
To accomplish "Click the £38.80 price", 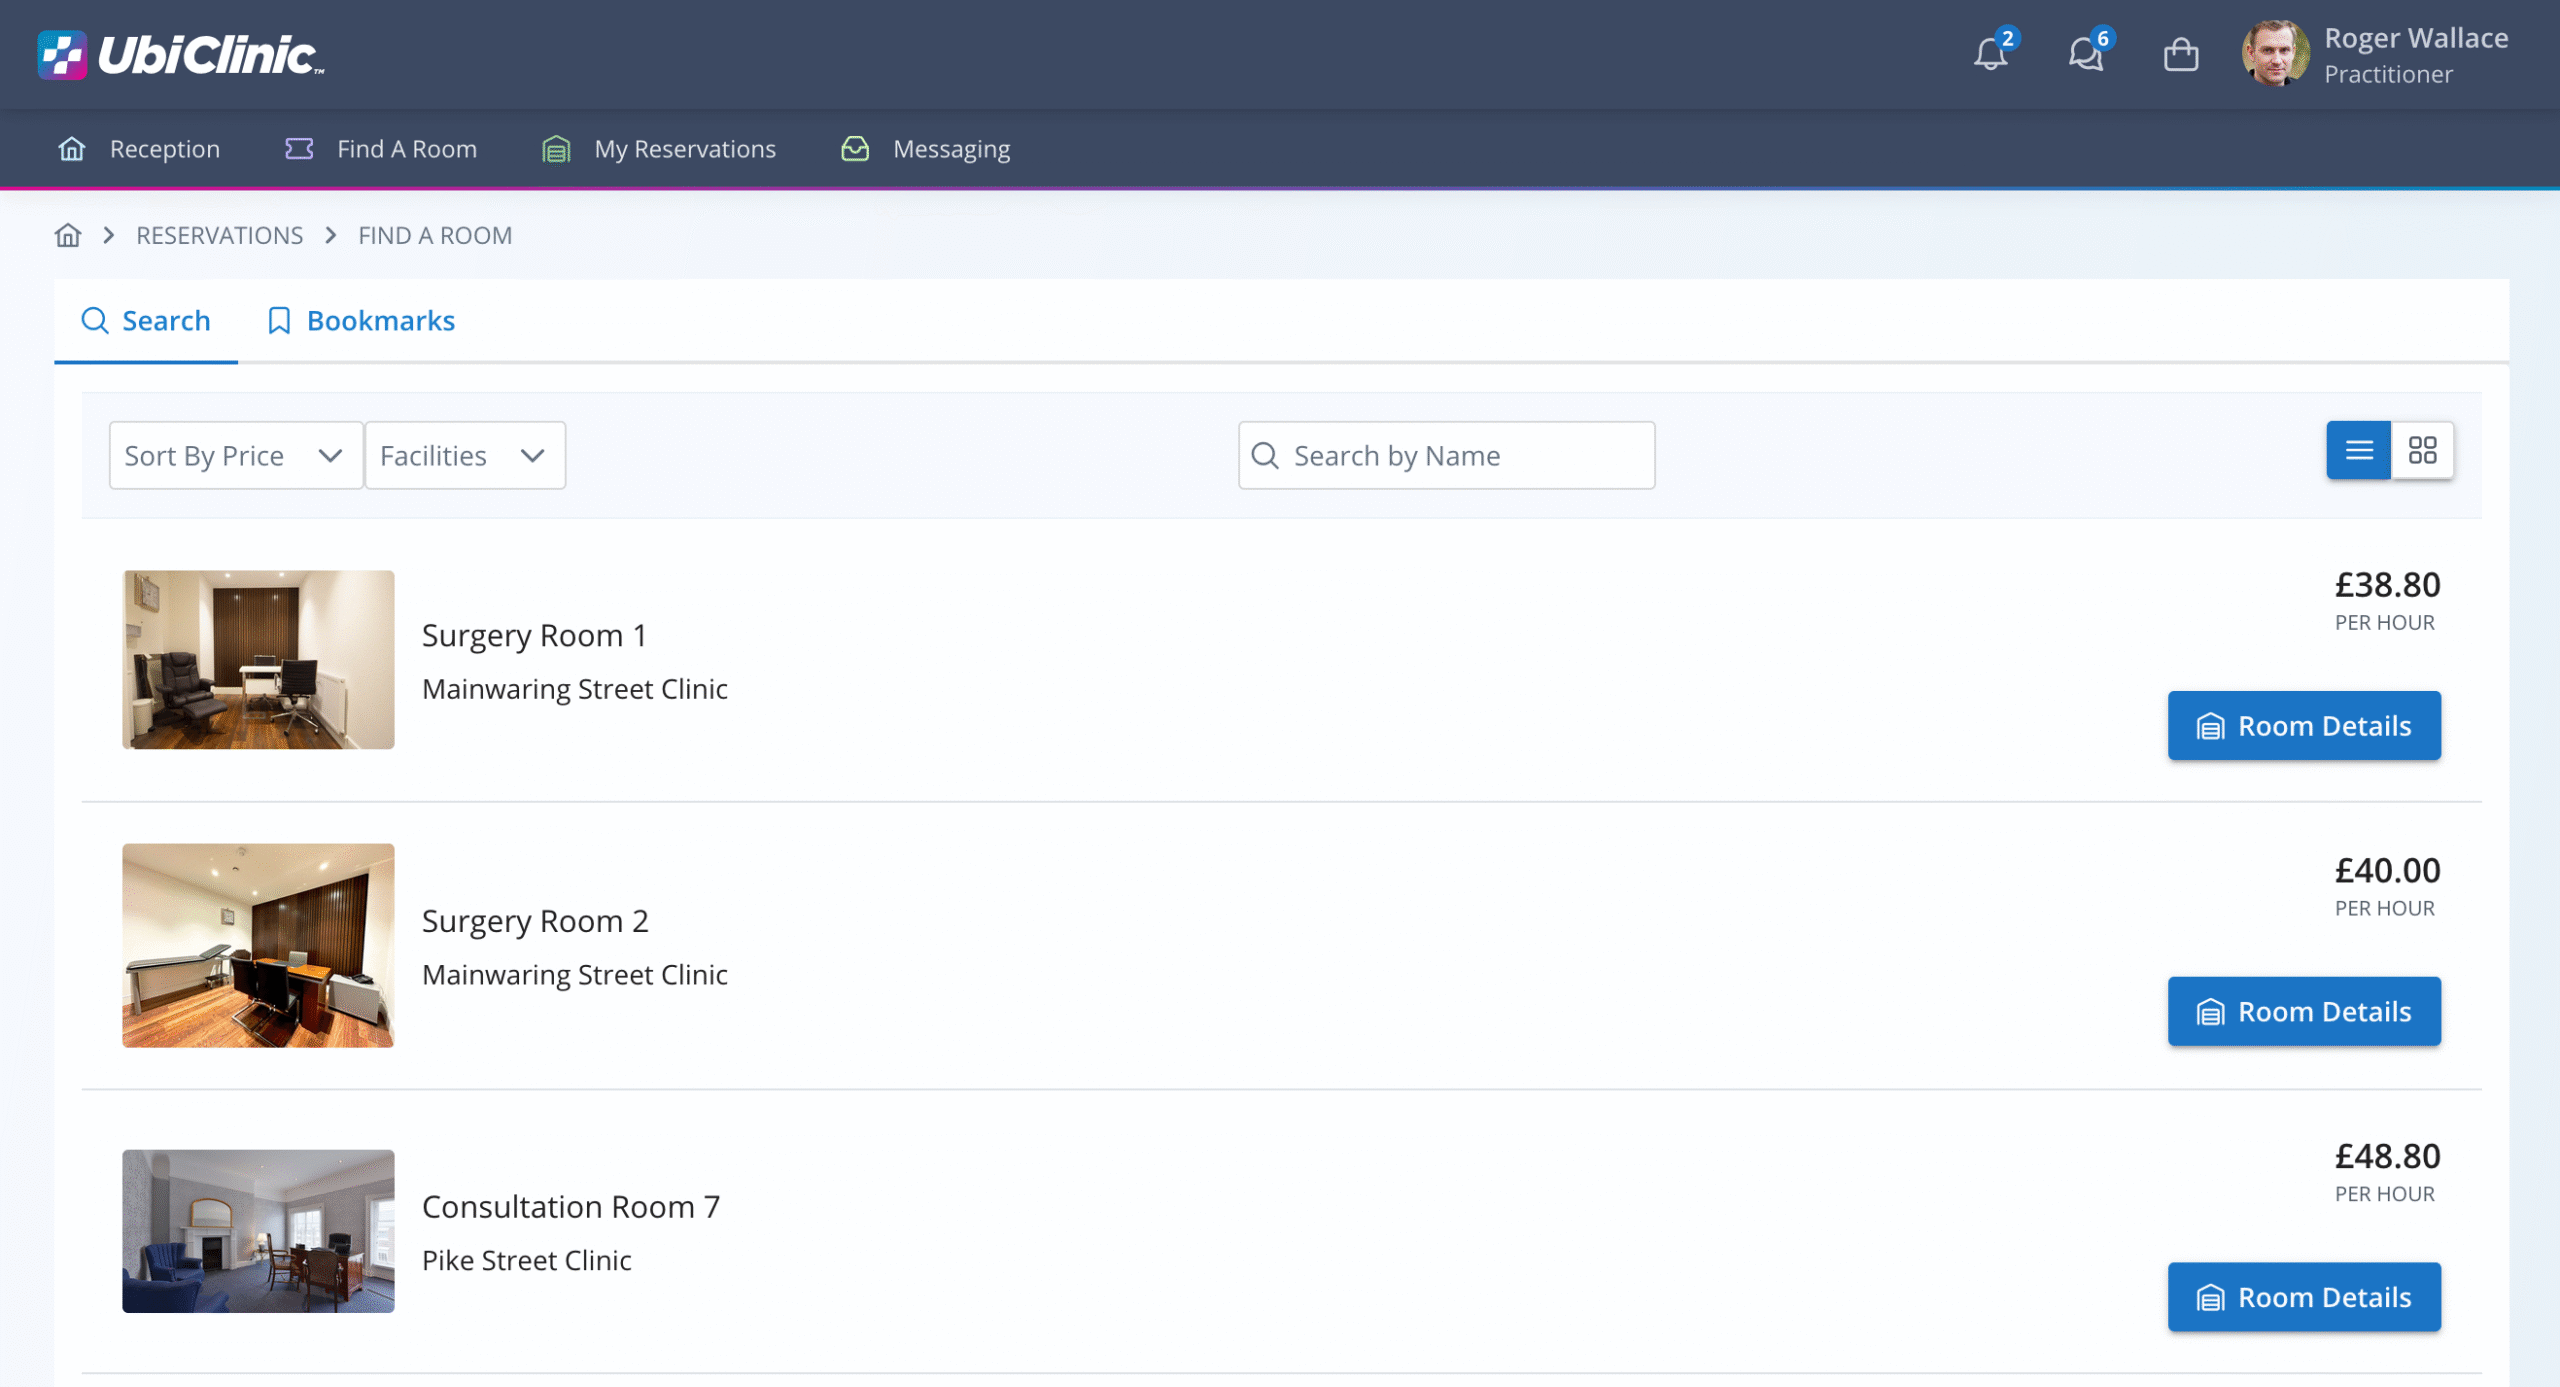I will (x=2387, y=584).
